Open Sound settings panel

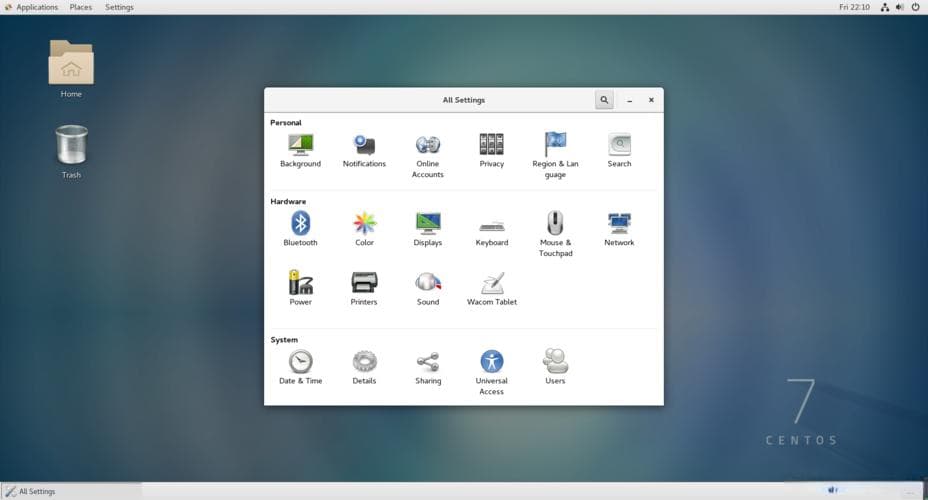pos(428,289)
